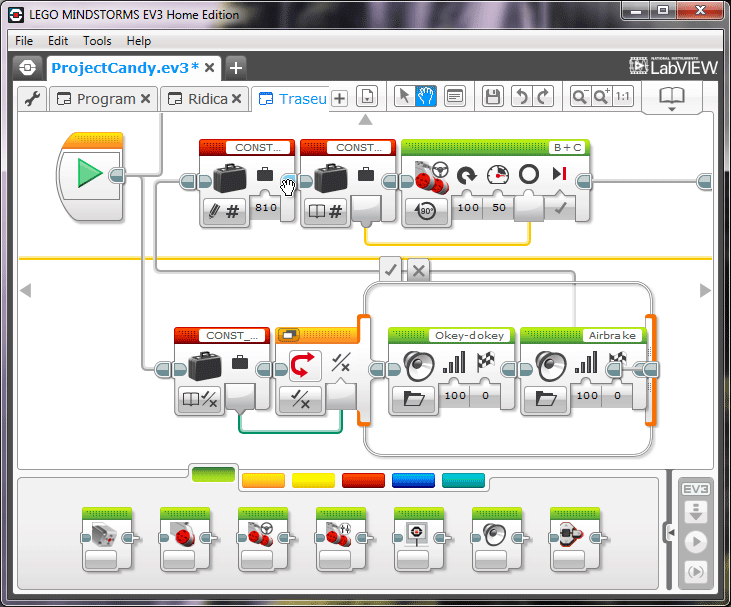Image resolution: width=731 pixels, height=607 pixels.
Task: Select the blue Advanced blocks palette
Action: 414,480
